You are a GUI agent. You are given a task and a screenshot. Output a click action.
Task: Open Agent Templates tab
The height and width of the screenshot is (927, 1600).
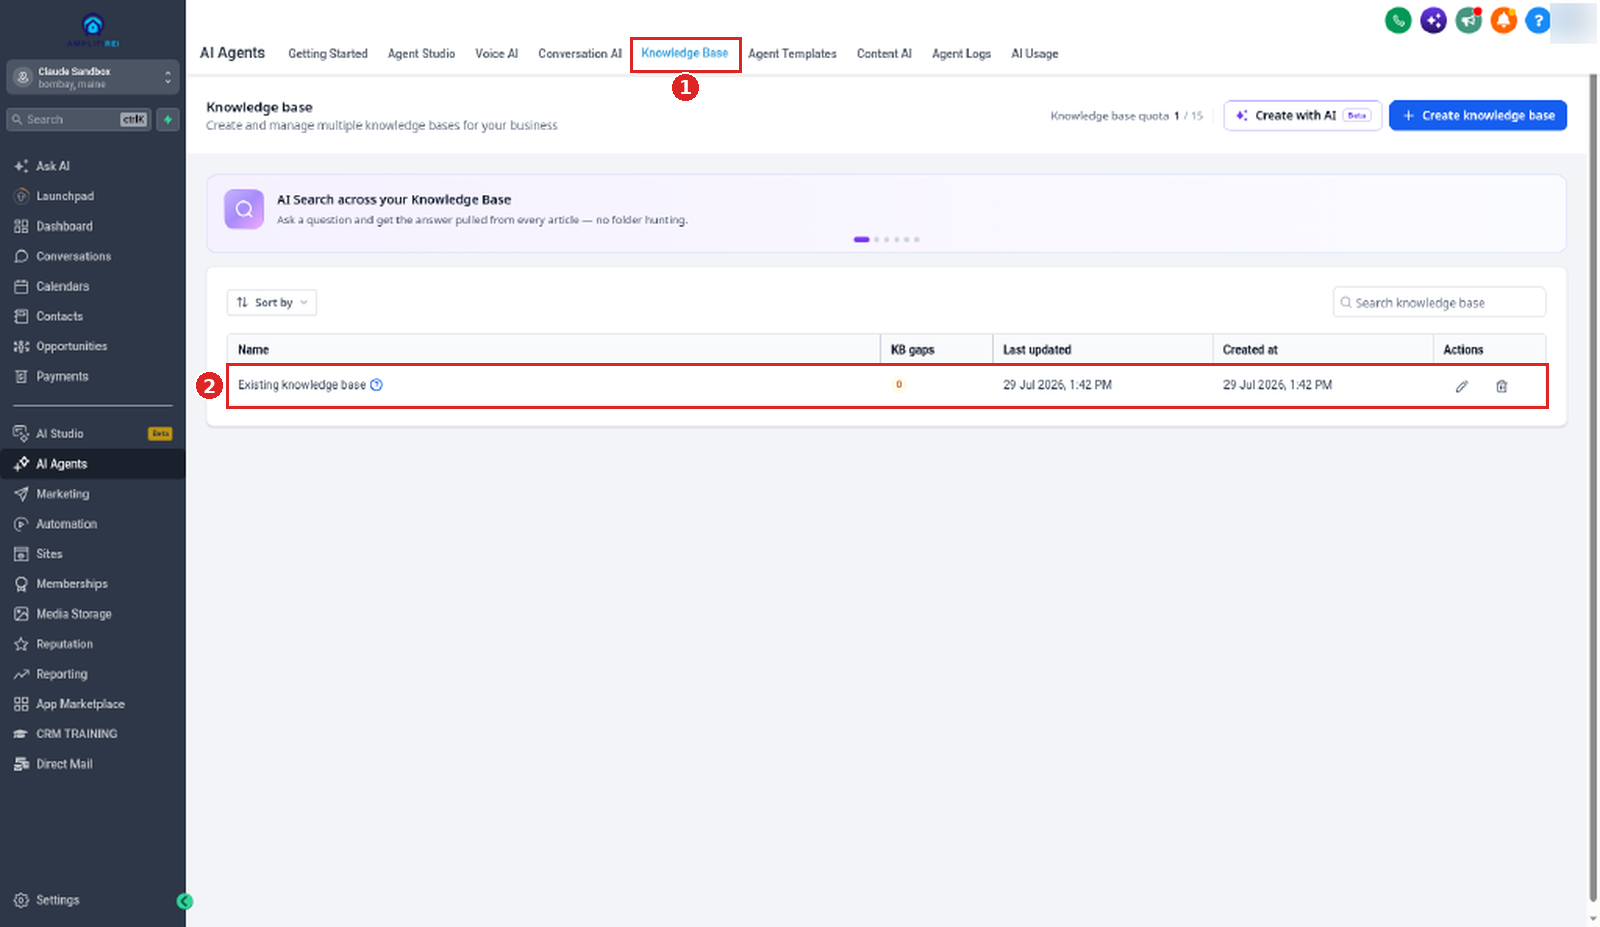pos(792,54)
